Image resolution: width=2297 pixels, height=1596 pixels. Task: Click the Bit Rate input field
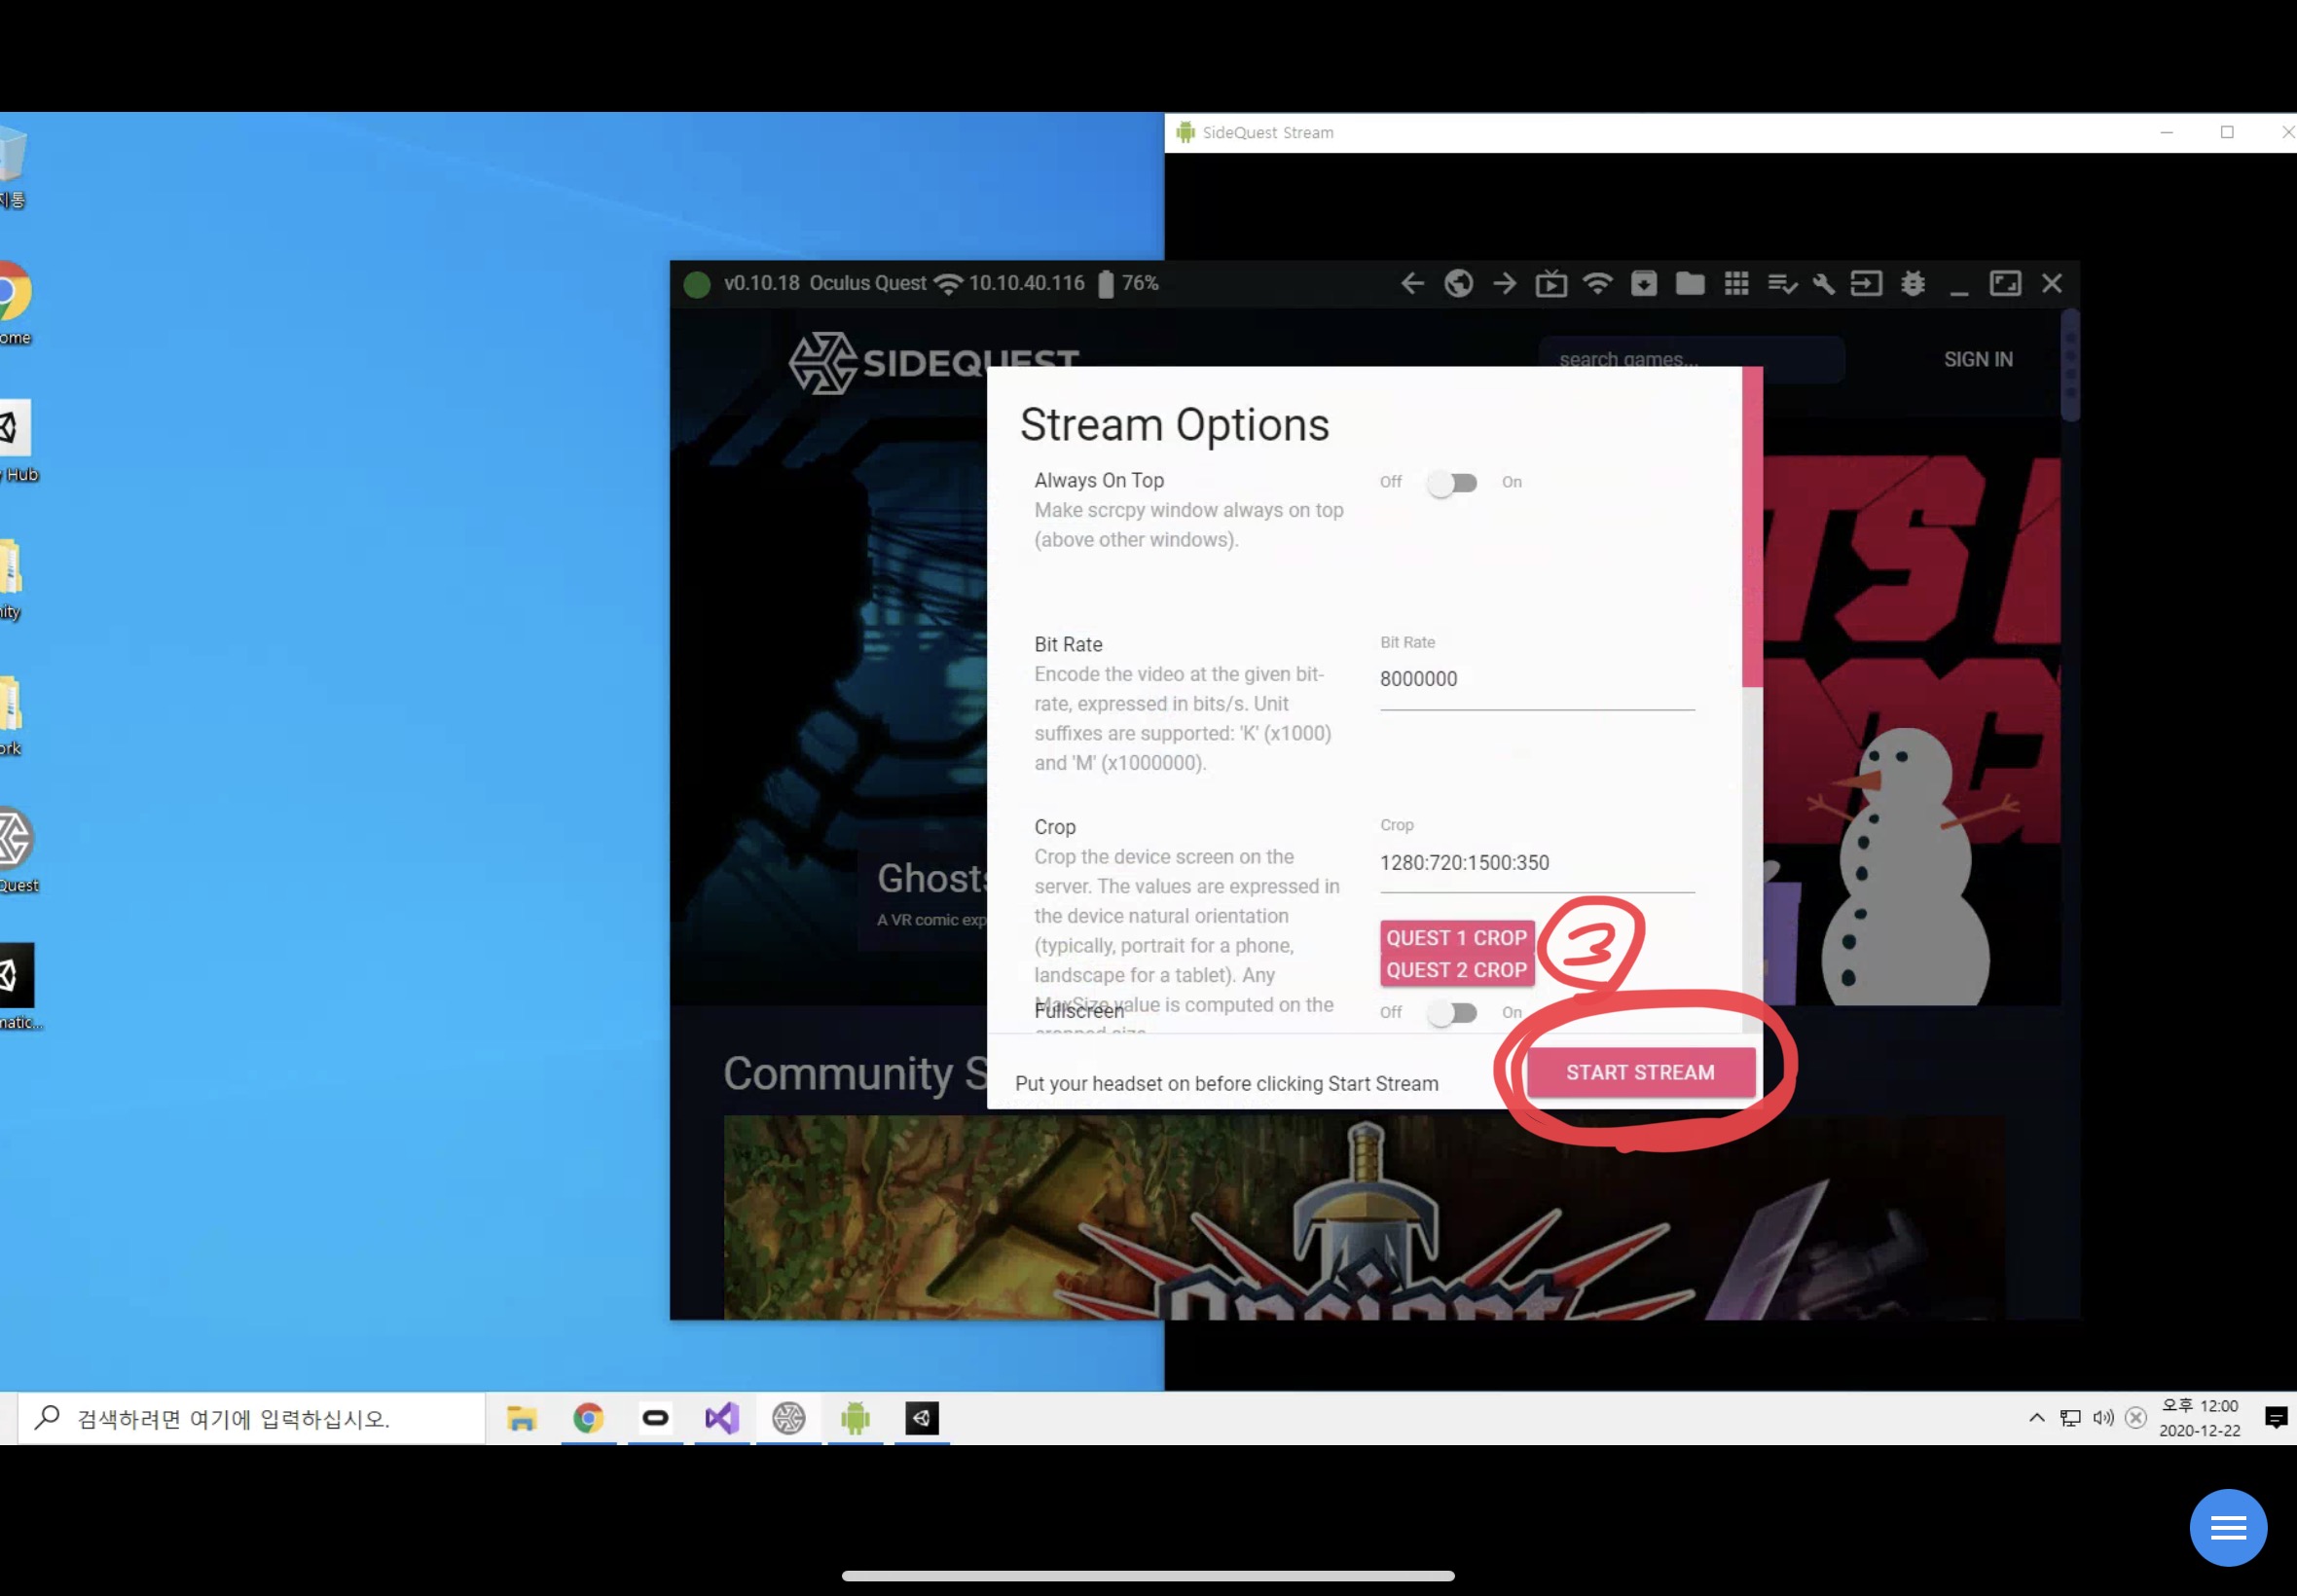point(1537,680)
